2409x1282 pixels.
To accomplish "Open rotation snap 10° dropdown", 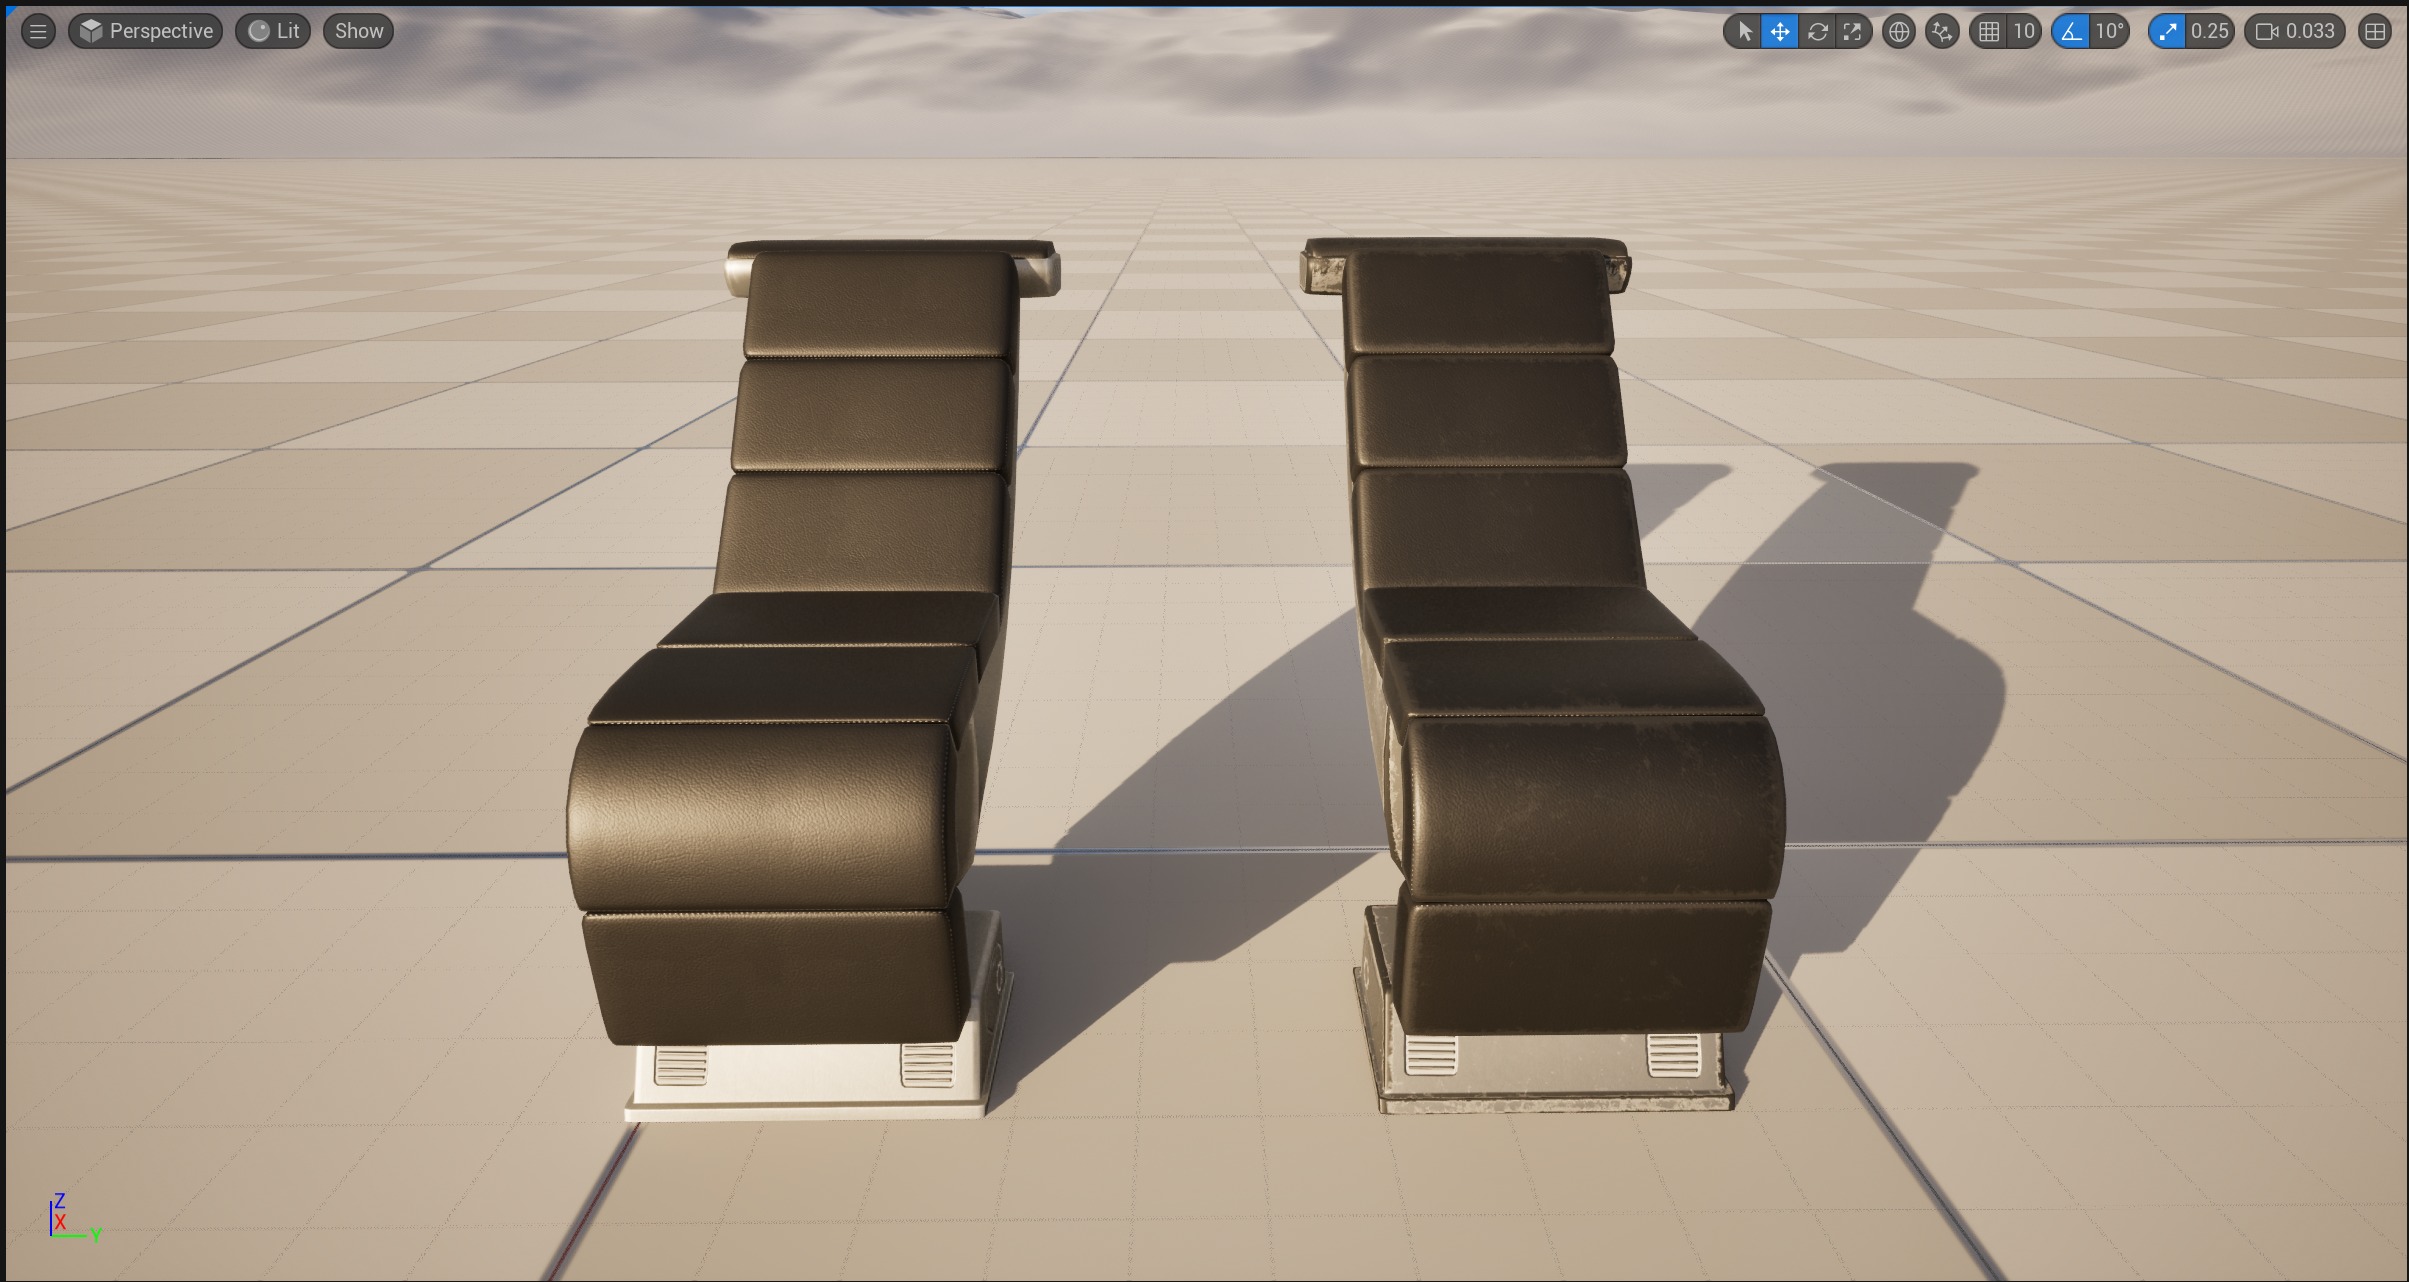I will tap(2110, 31).
